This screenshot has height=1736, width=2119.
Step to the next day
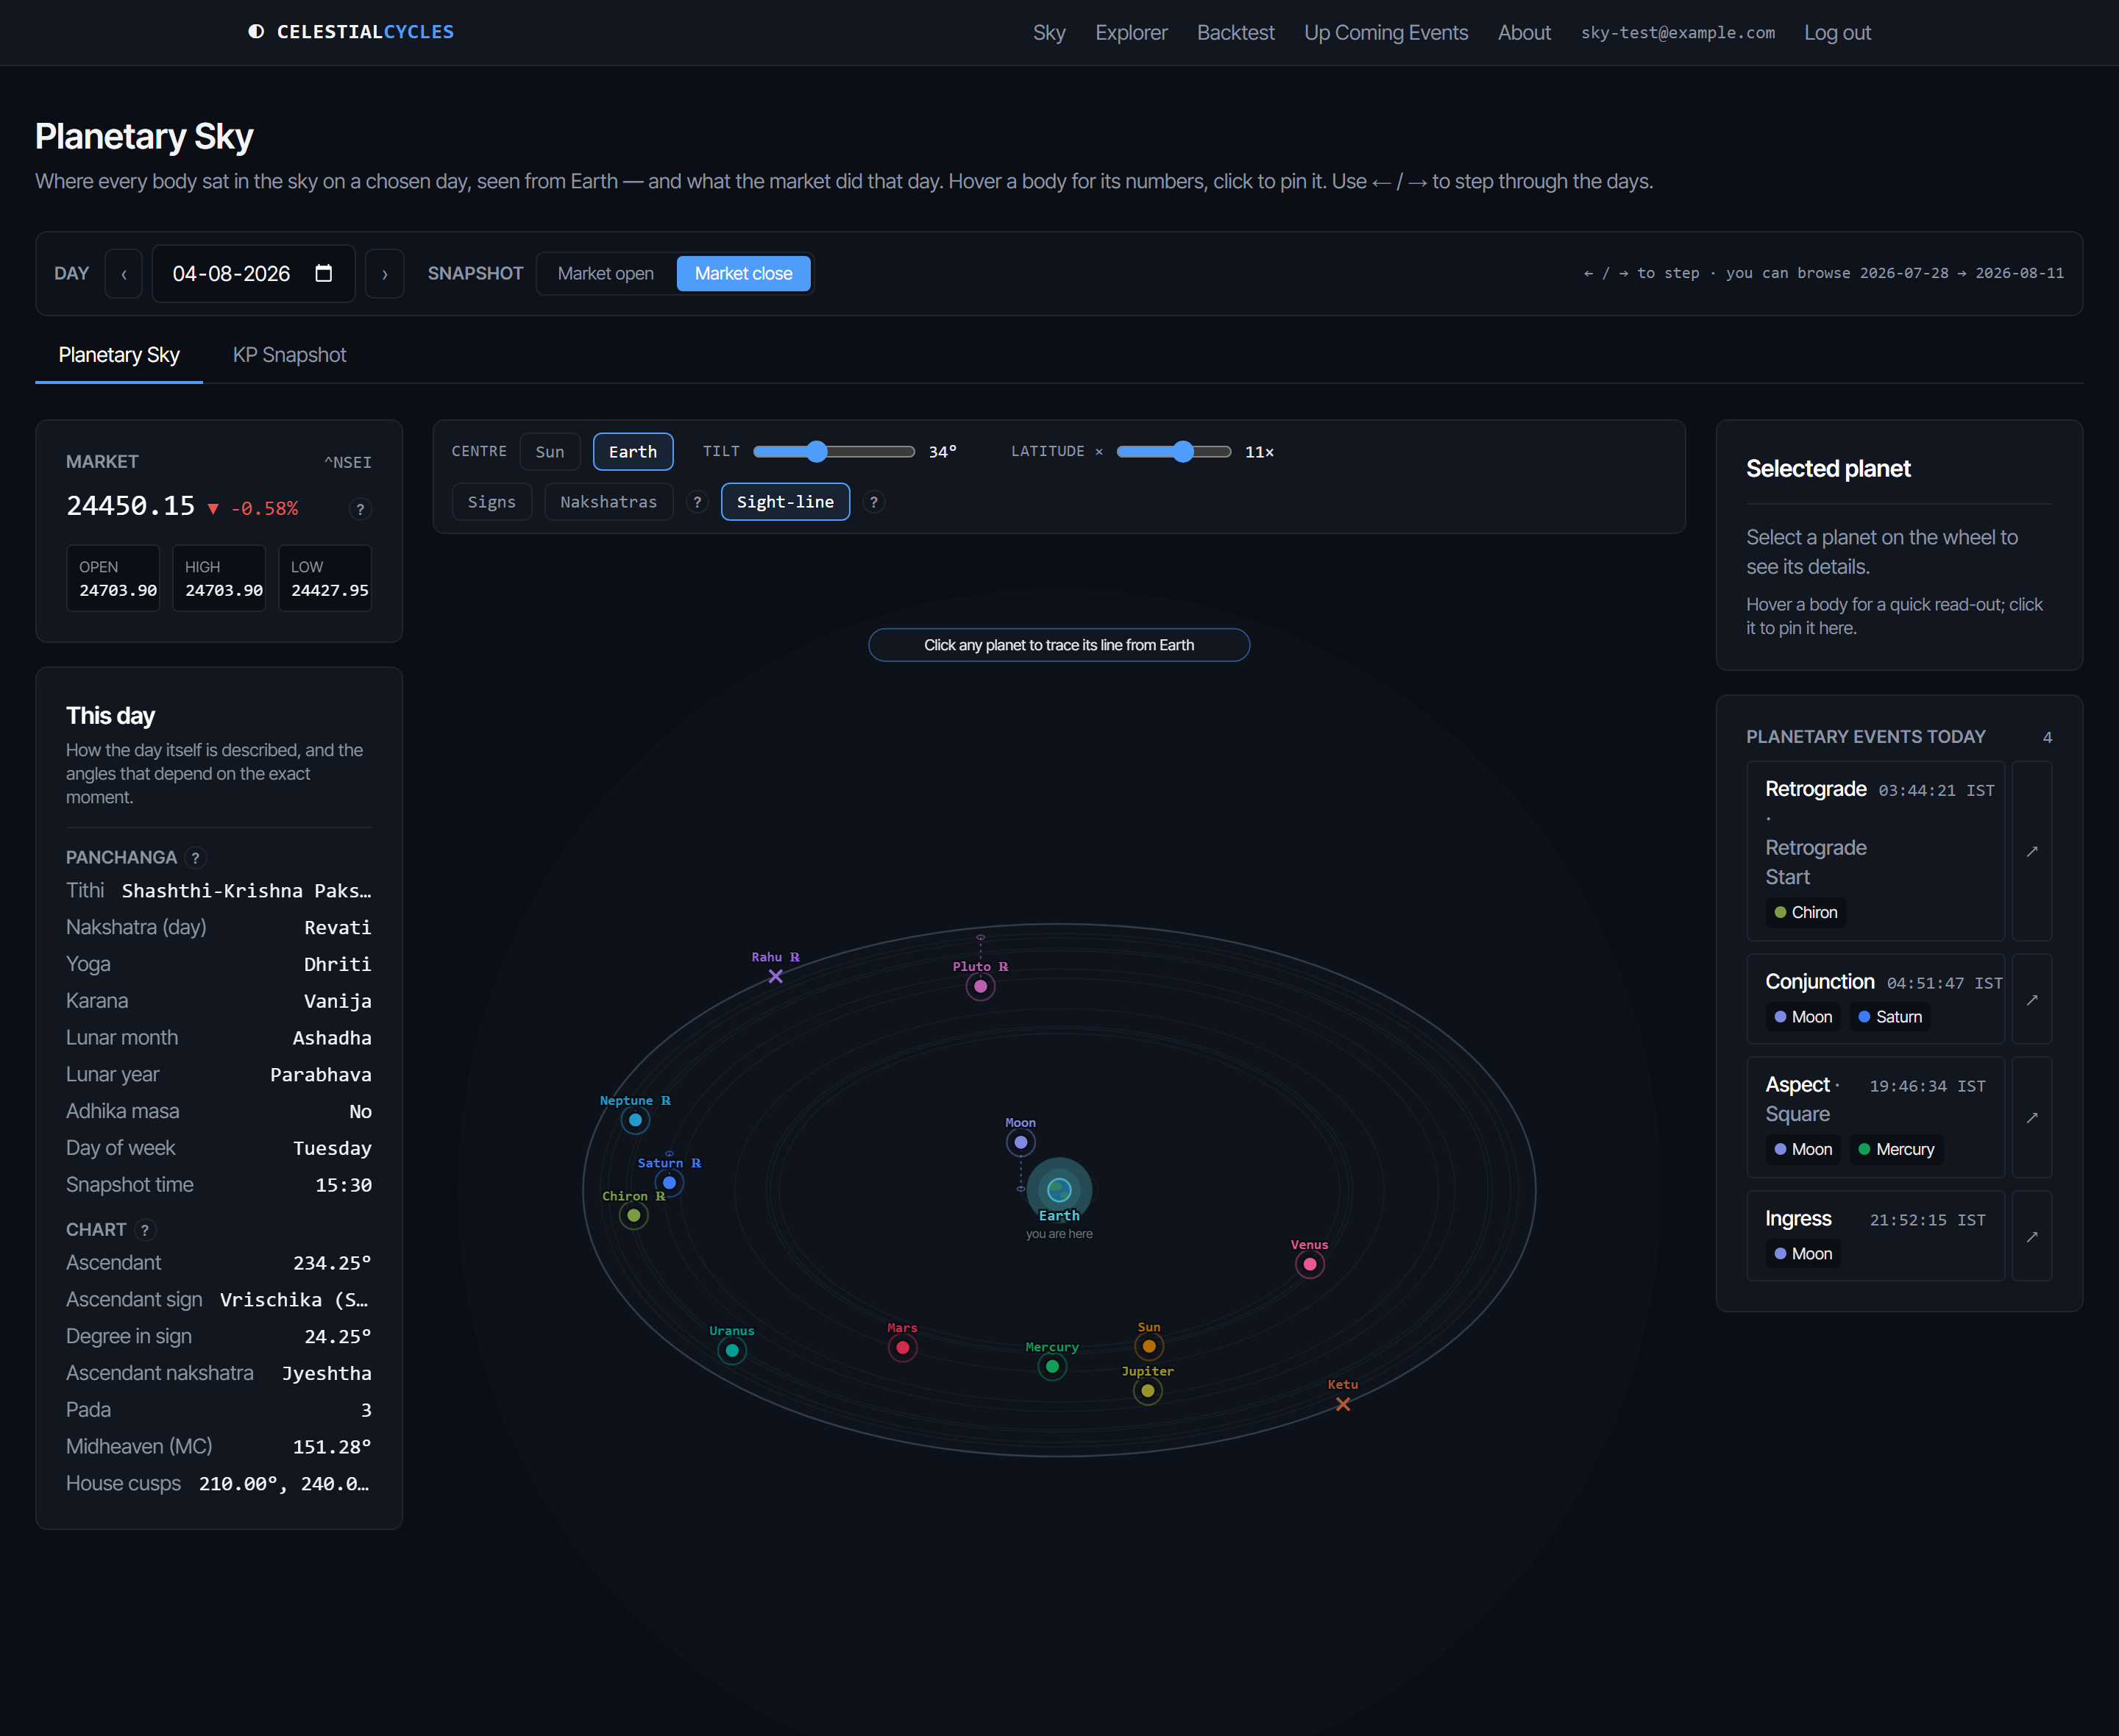[385, 274]
